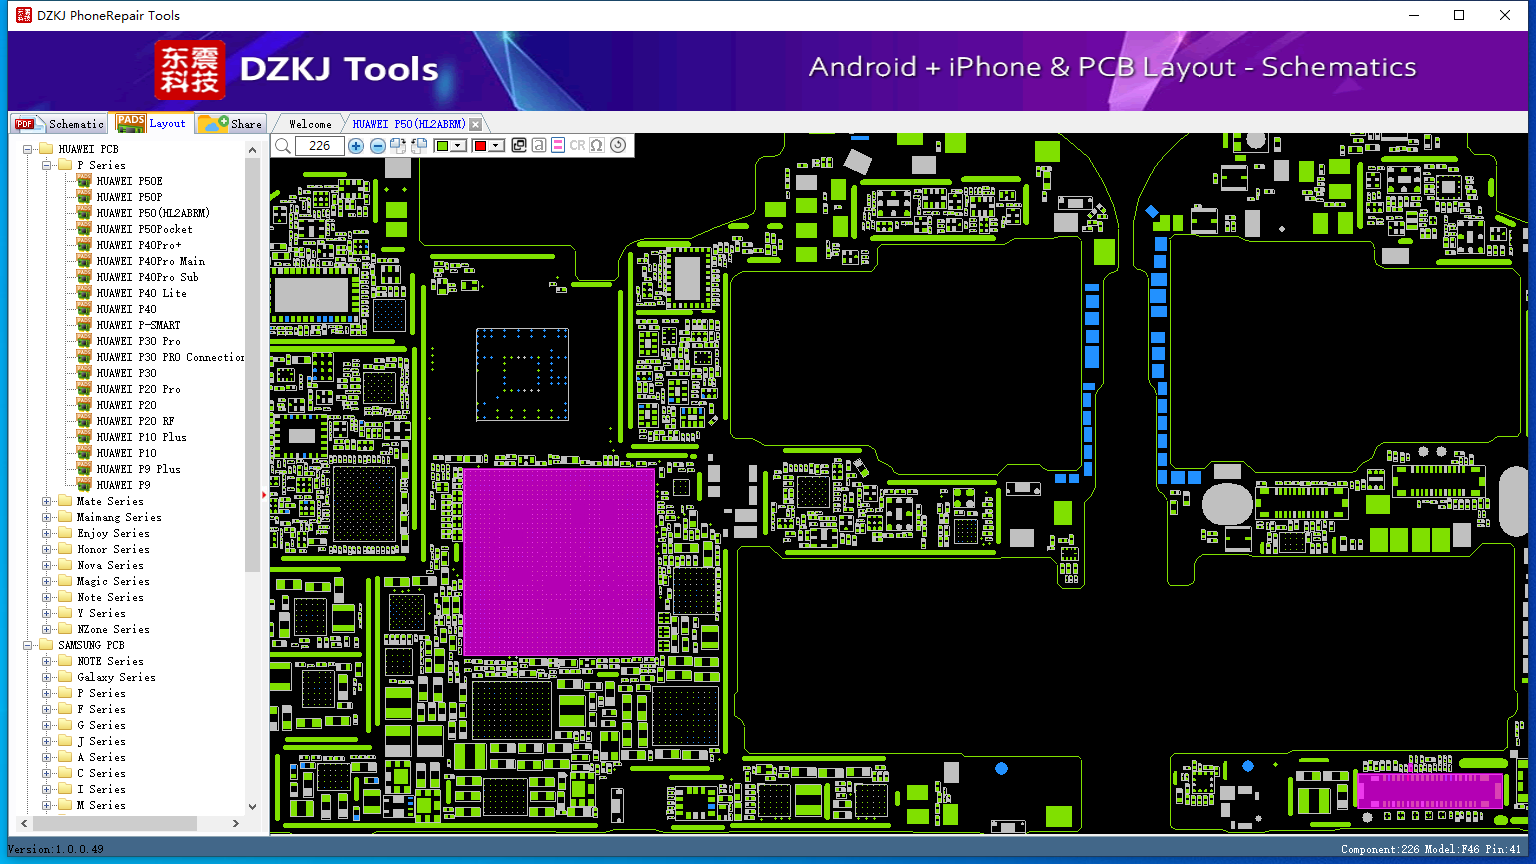Toggle the pink pad-display icon

558,146
